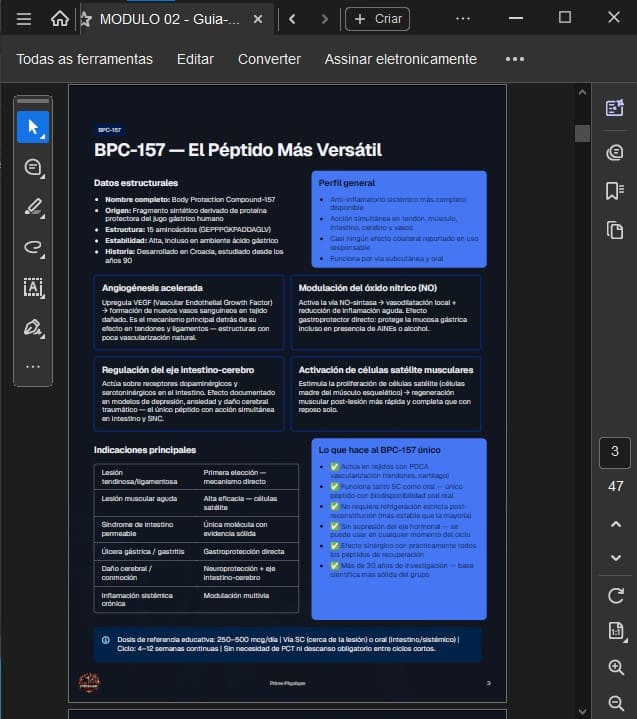Click the vertical scrollbar thumb
The image size is (637, 719).
tap(582, 133)
